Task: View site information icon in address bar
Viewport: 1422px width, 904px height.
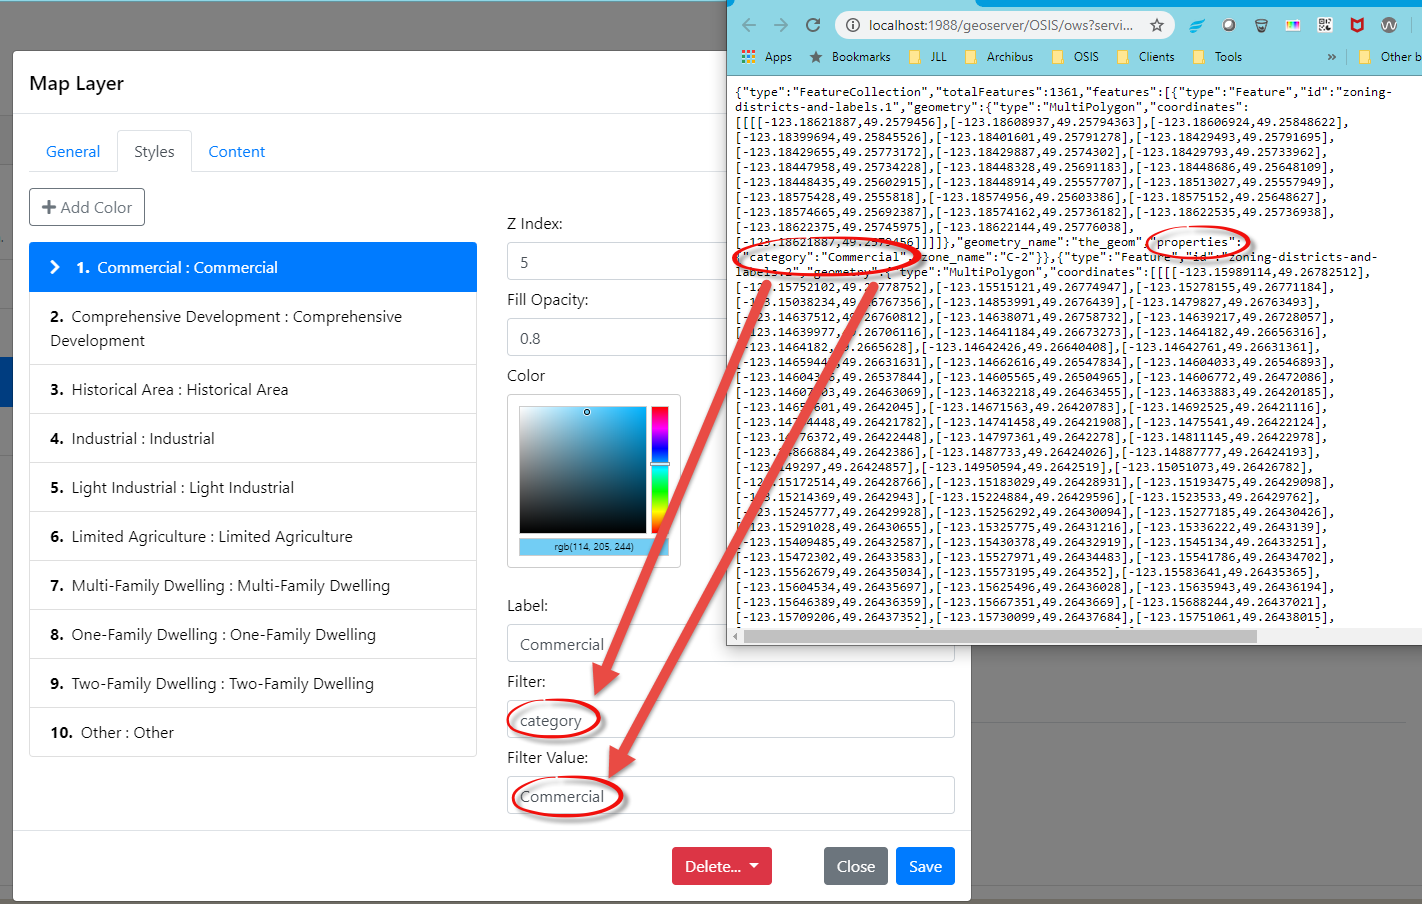Action: click(851, 25)
